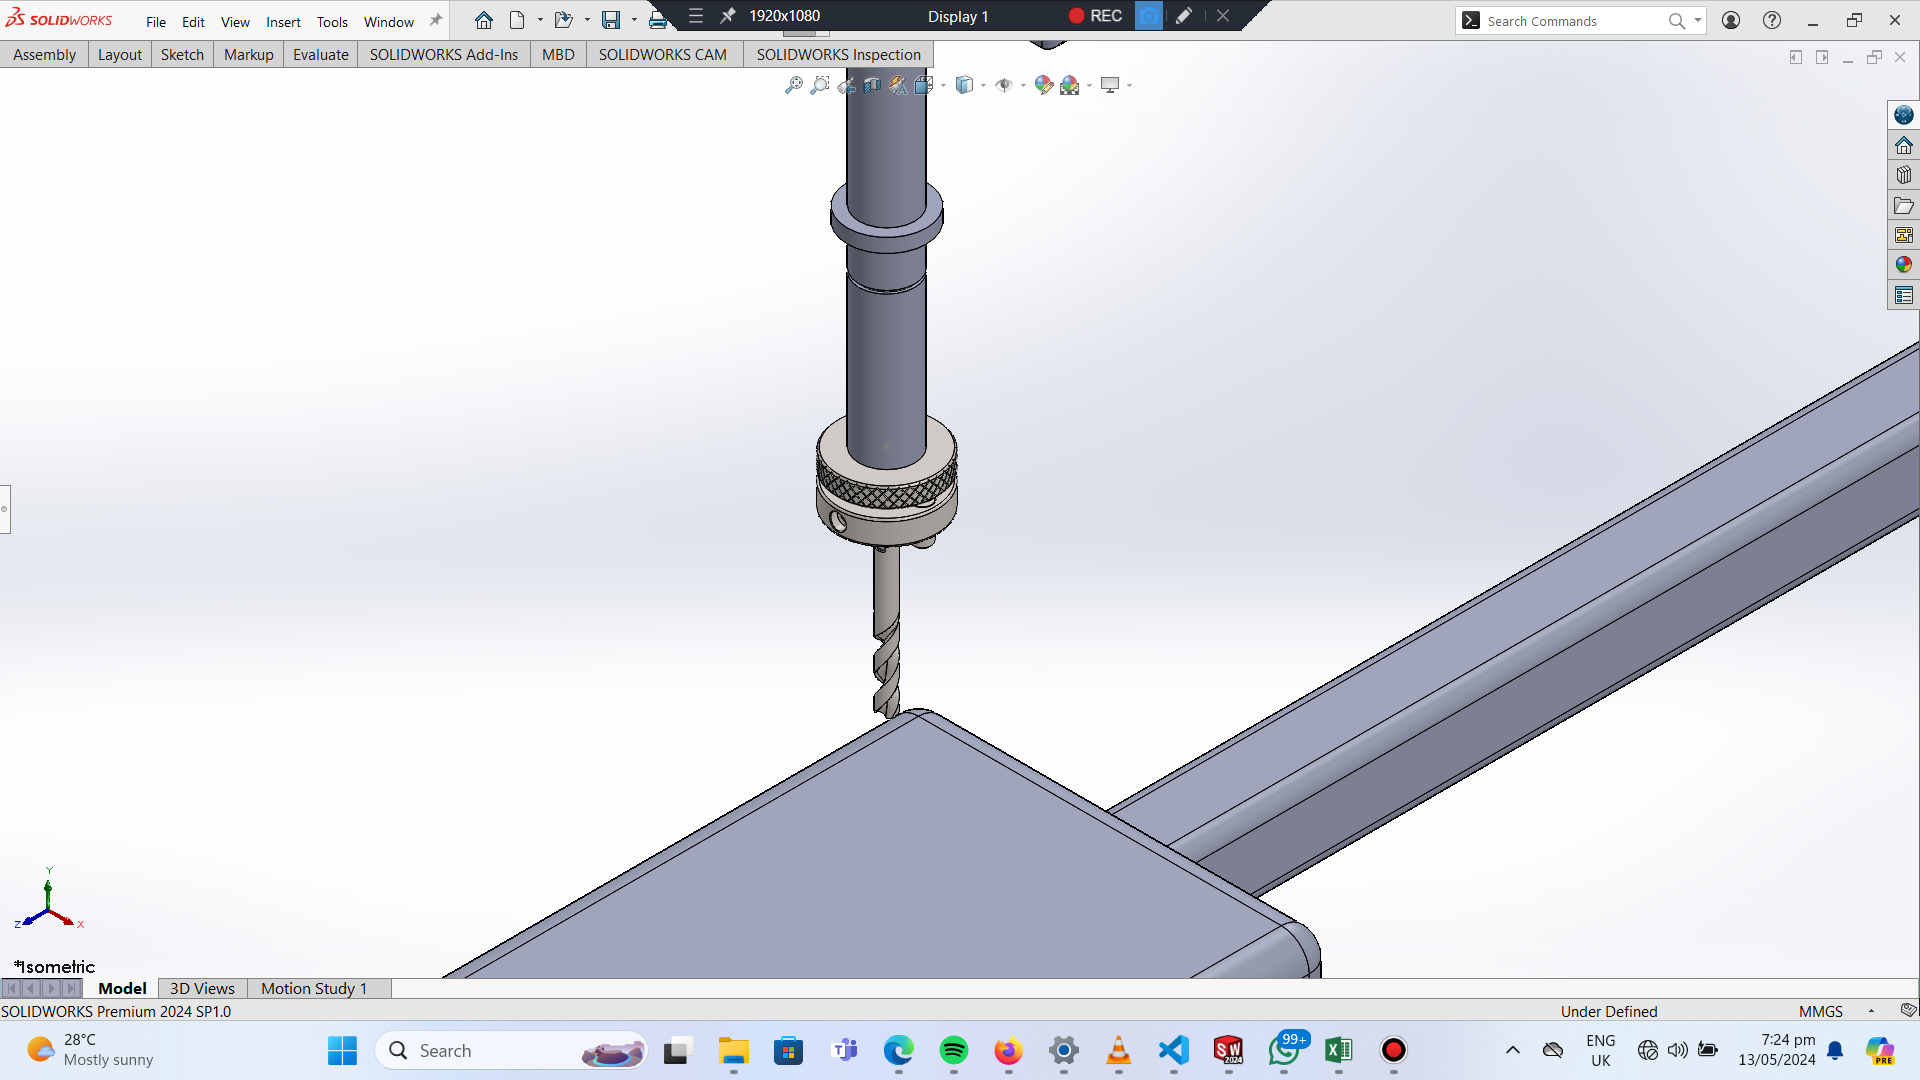Expand the Hide/Show Items dropdown arrow
The width and height of the screenshot is (1920, 1080).
[x=1023, y=86]
